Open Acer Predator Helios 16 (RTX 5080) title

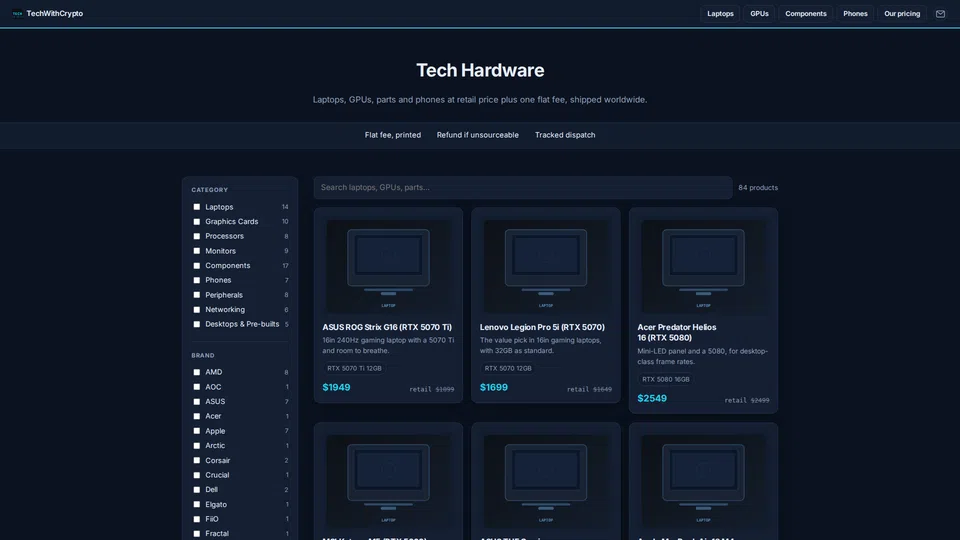[677, 332]
